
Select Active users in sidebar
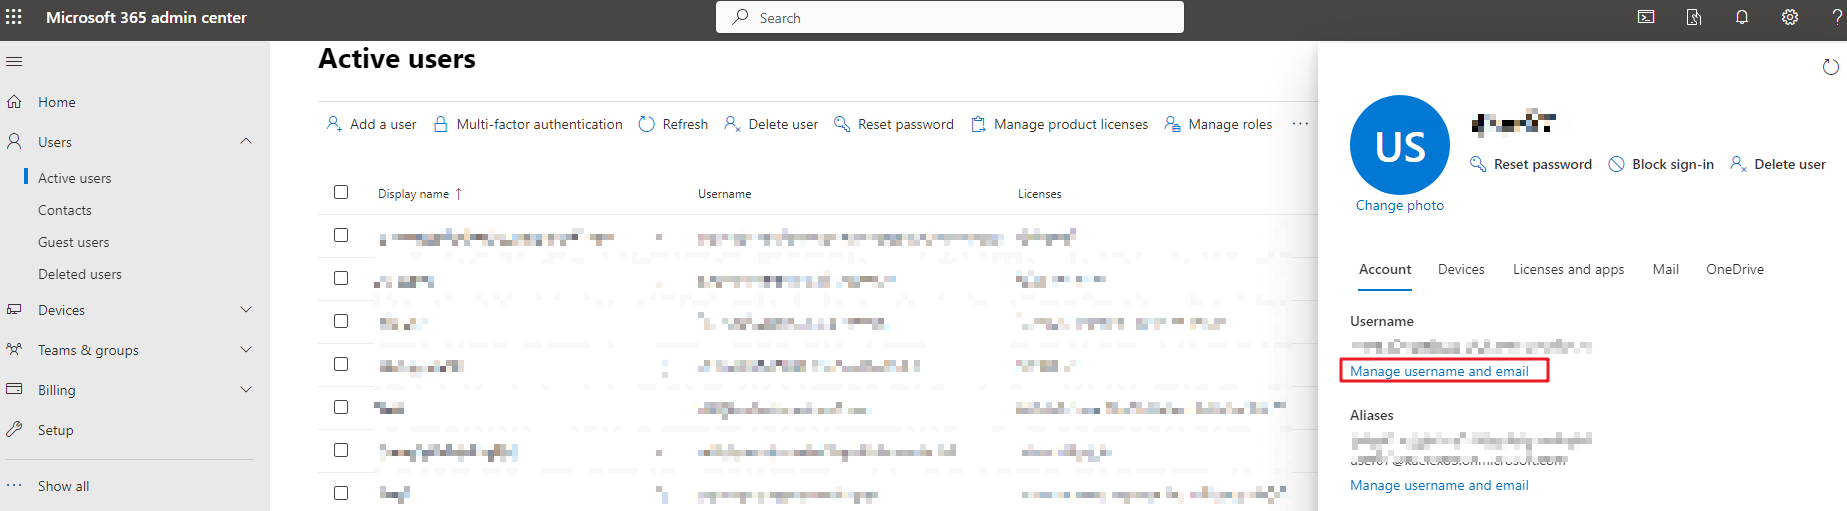(75, 178)
